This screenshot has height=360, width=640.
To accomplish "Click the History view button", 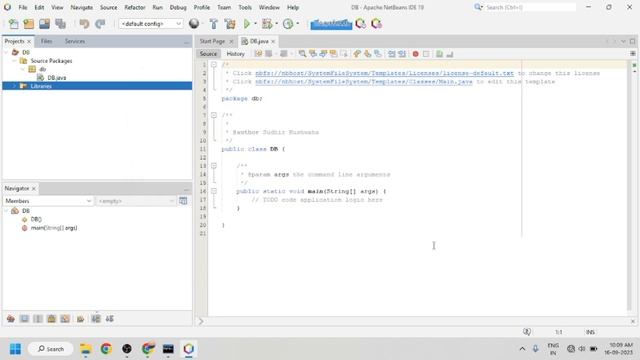I will coord(235,53).
